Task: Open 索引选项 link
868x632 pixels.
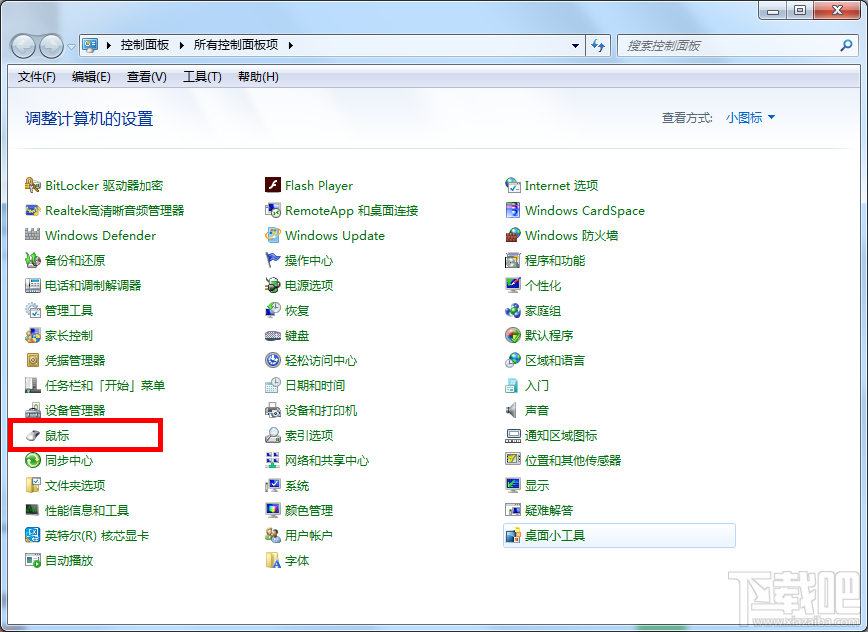Action: coord(309,436)
